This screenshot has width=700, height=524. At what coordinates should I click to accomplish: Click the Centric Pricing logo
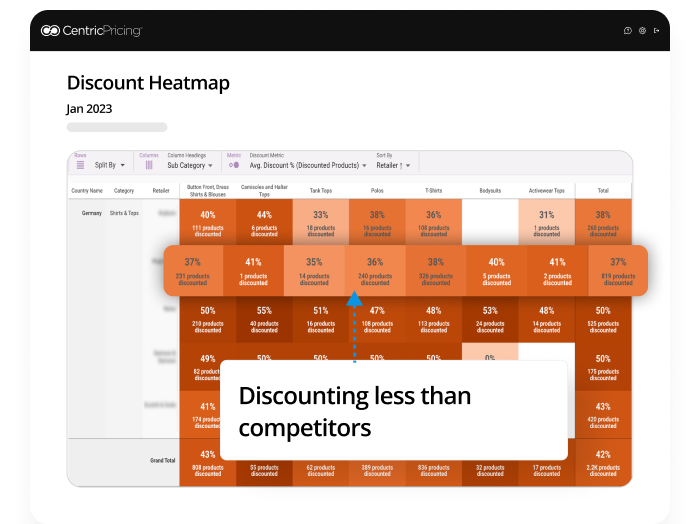[91, 30]
